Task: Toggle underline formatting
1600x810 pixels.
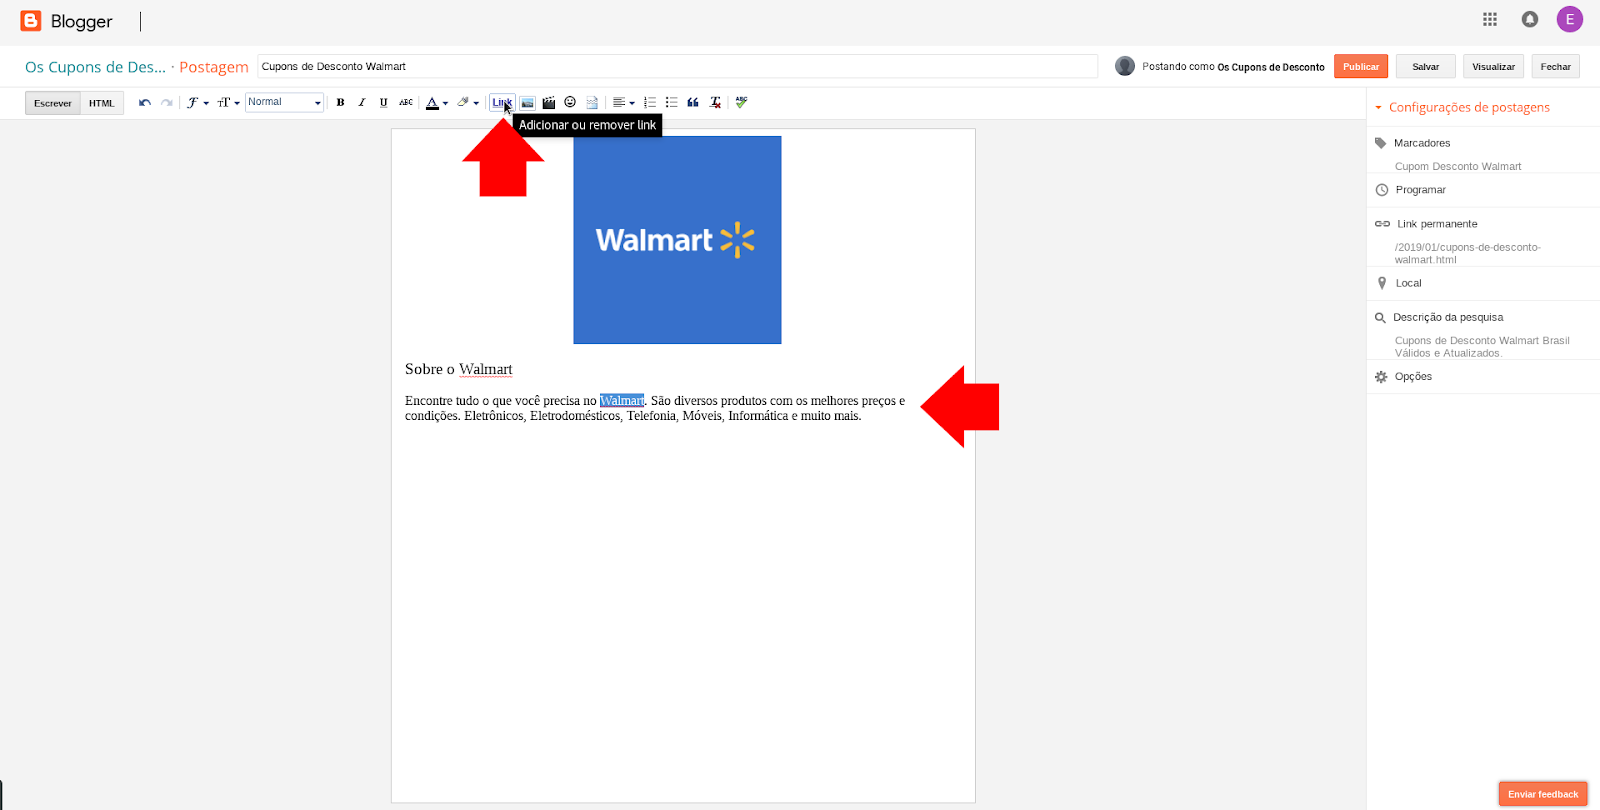Action: 383,103
